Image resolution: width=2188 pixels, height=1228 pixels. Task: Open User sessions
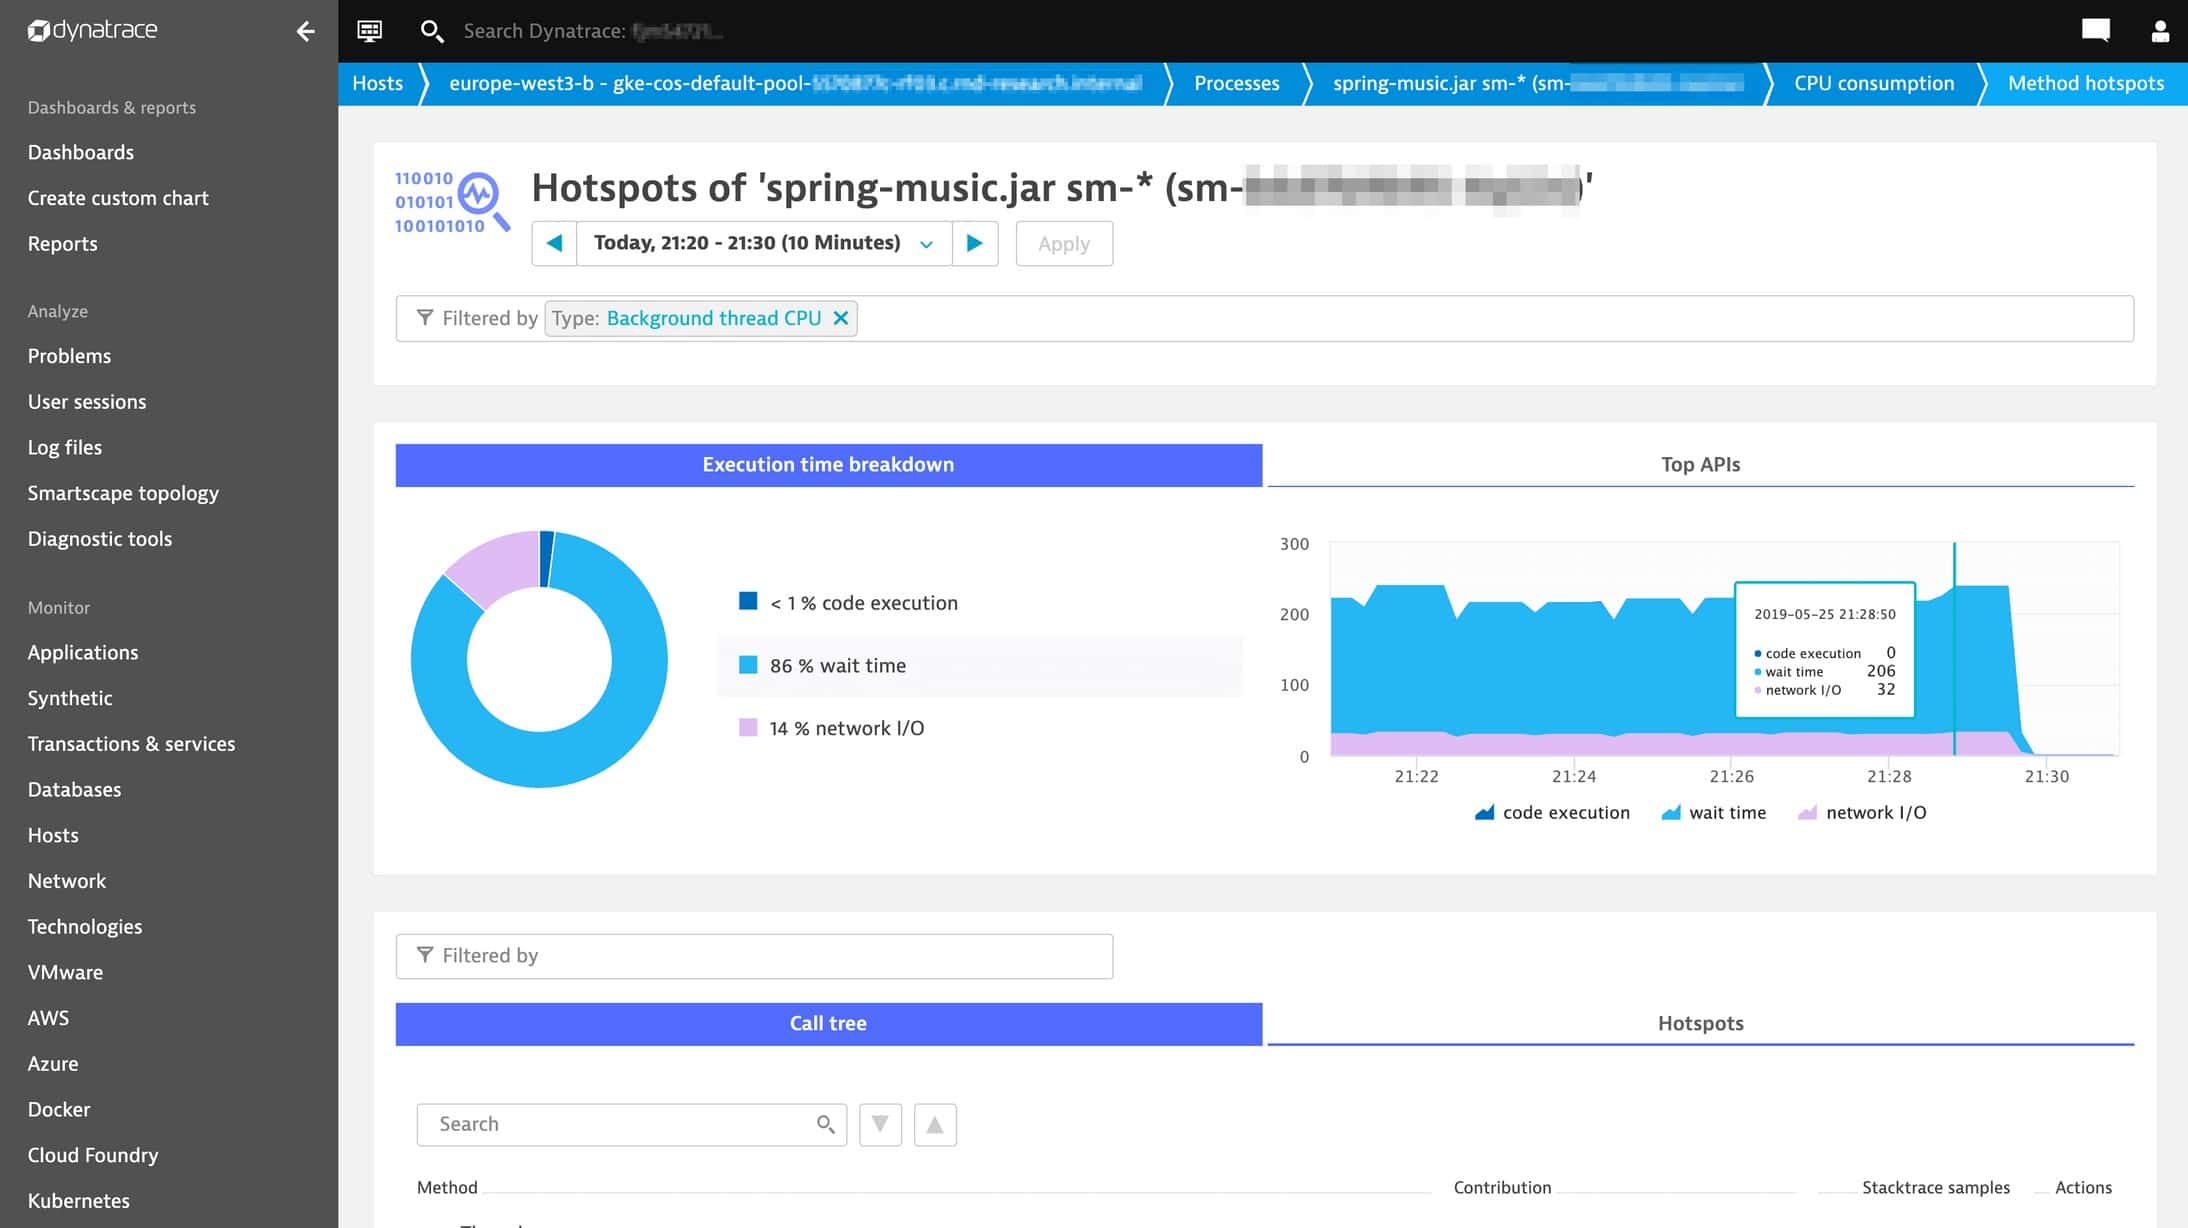87,402
